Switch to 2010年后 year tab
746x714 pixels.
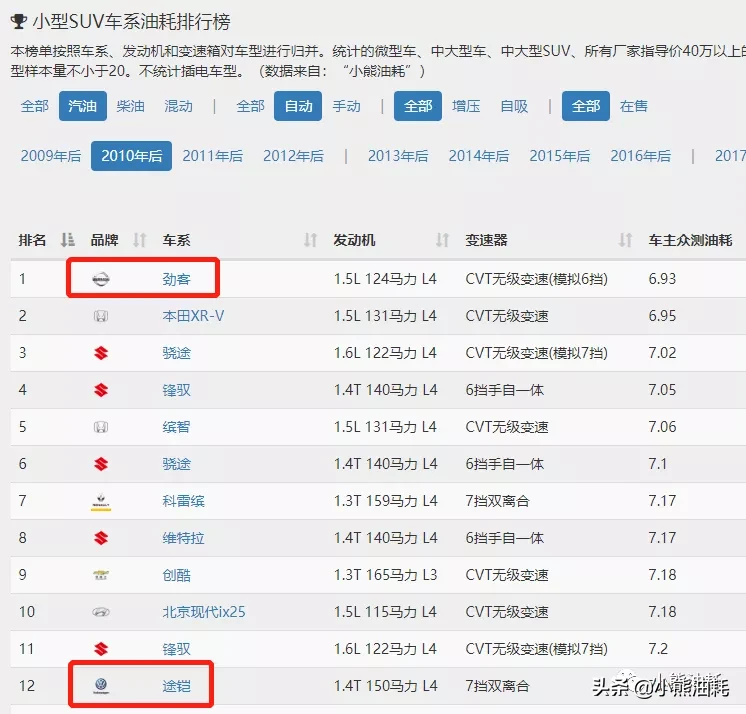click(x=132, y=156)
